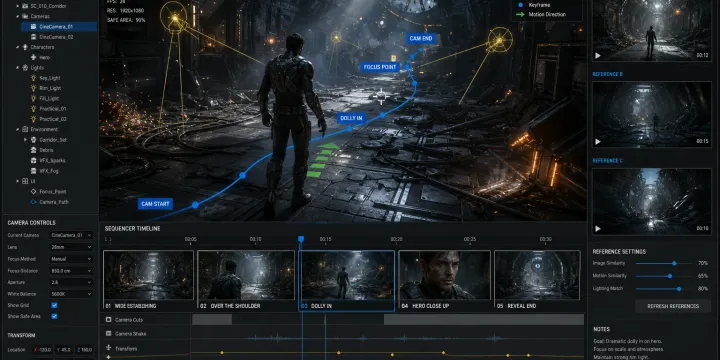720x360 pixels.
Task: Click the focus crosshair reticle in viewport
Action: pyautogui.click(x=380, y=96)
